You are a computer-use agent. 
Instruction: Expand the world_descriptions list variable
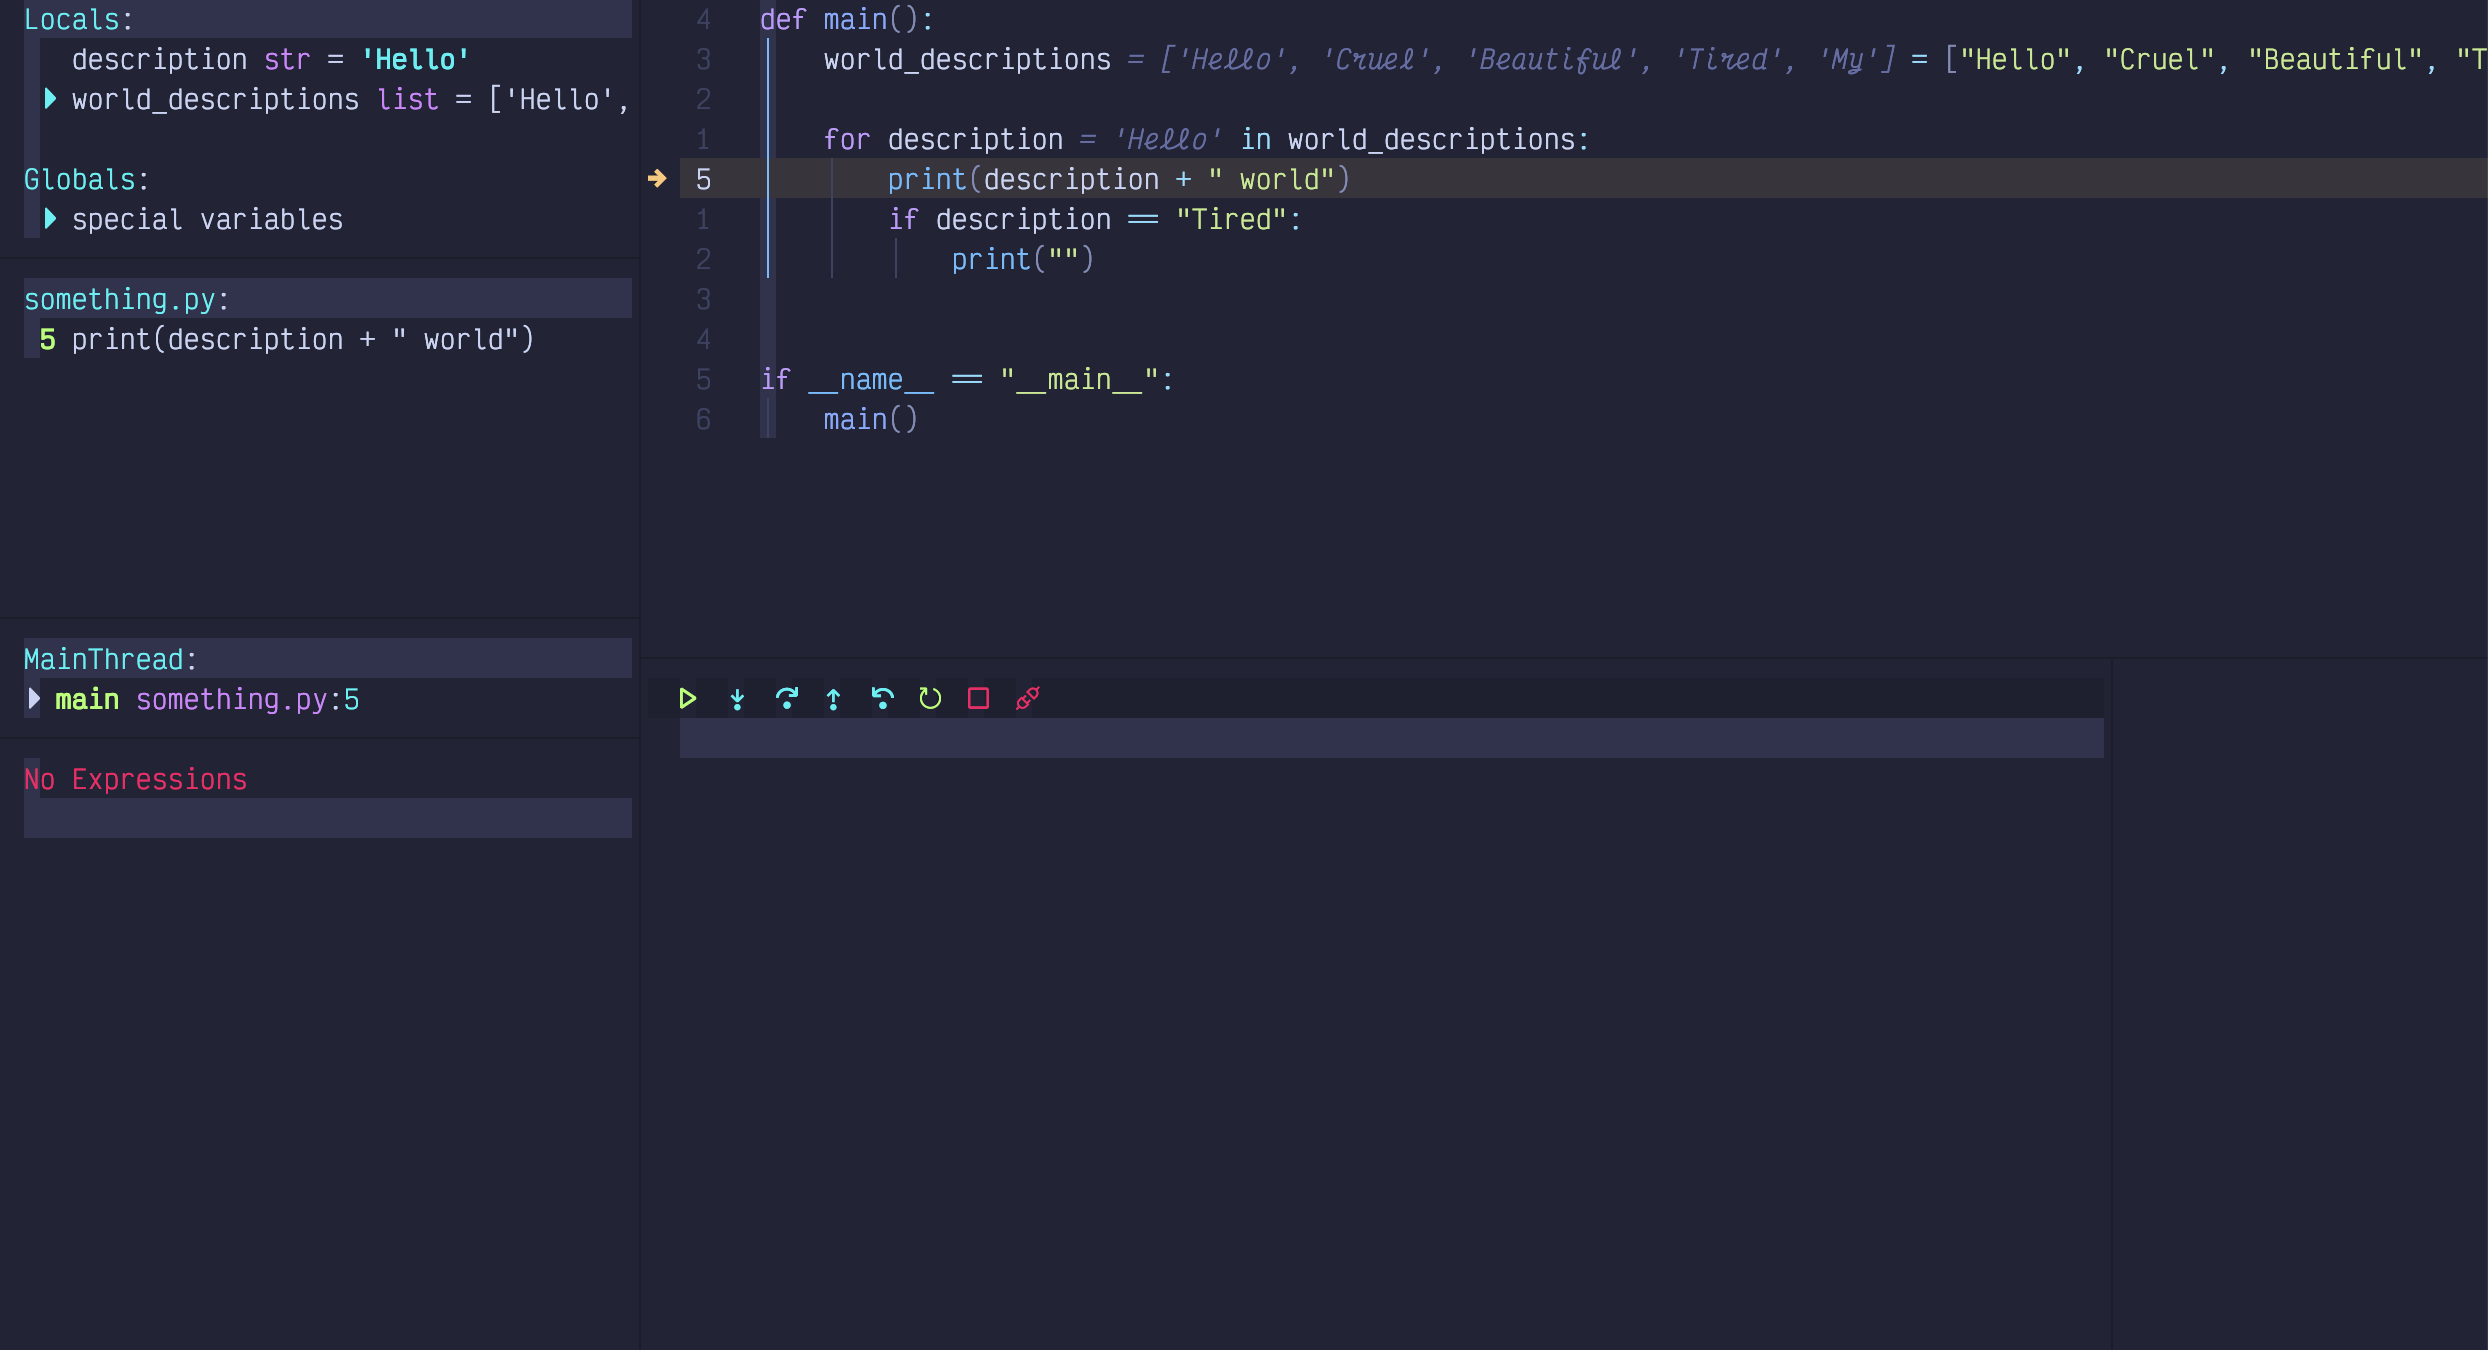click(x=50, y=99)
